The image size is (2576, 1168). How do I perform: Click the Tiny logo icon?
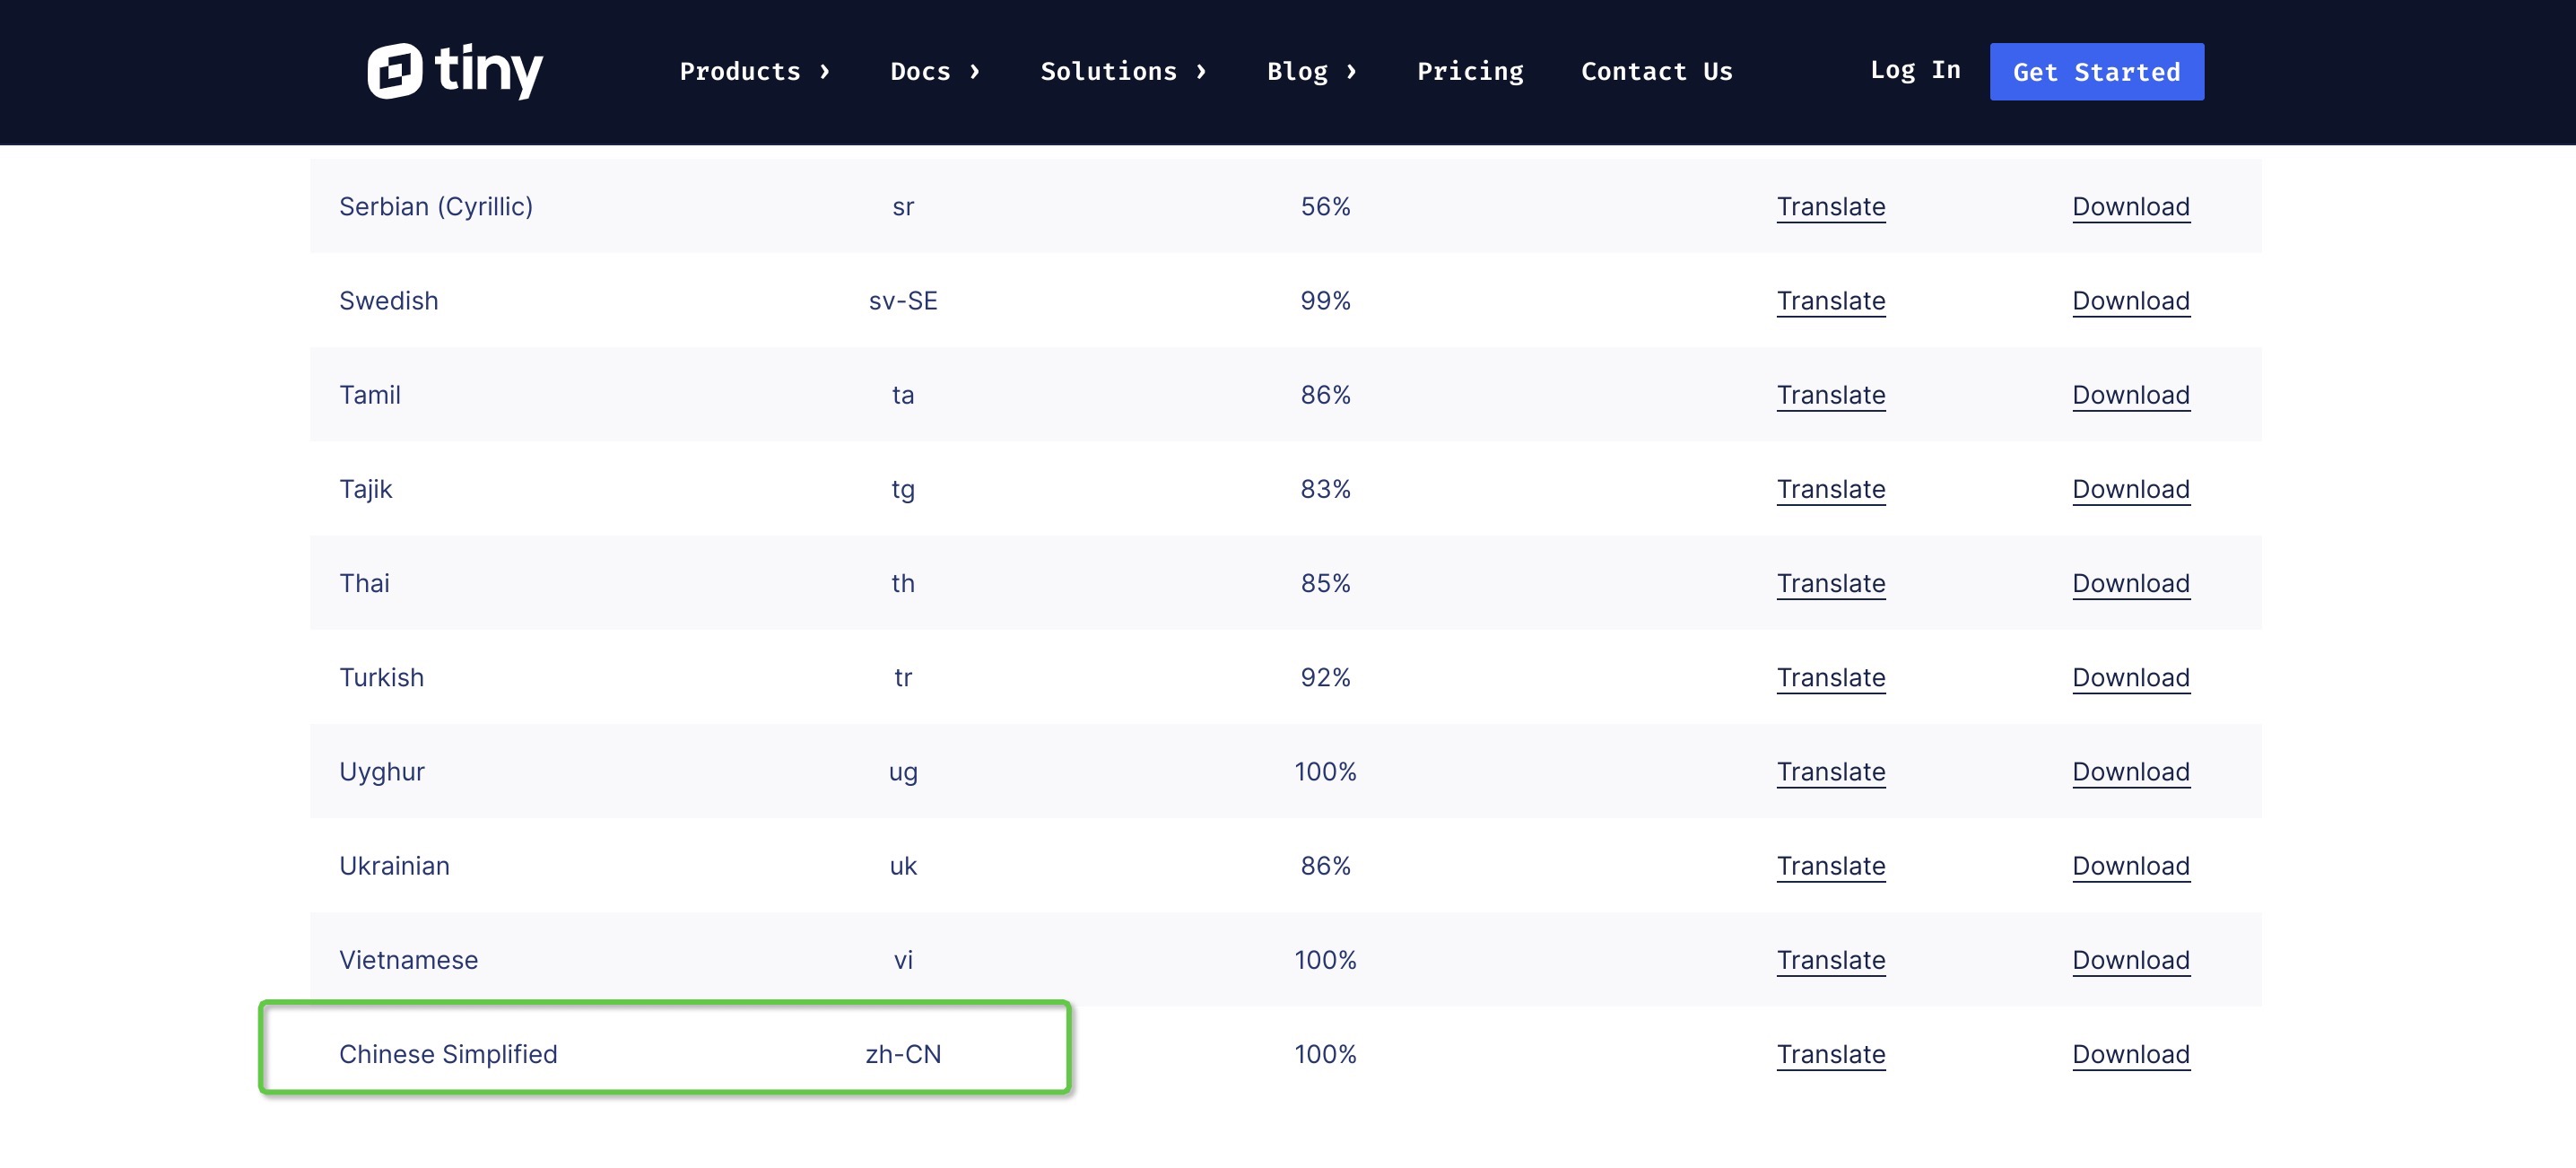pyautogui.click(x=394, y=71)
